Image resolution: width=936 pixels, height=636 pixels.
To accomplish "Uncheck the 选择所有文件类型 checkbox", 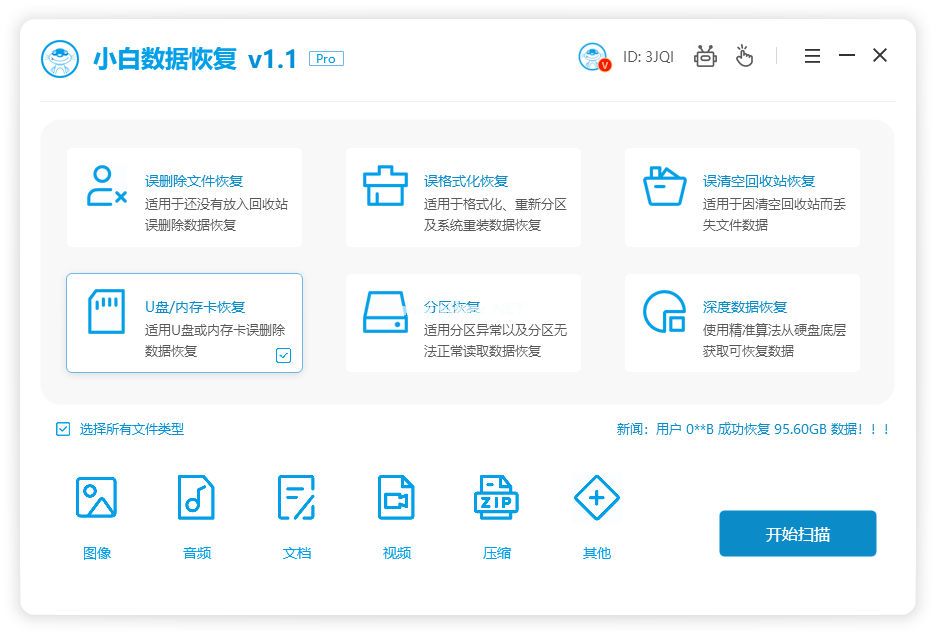I will [62, 429].
